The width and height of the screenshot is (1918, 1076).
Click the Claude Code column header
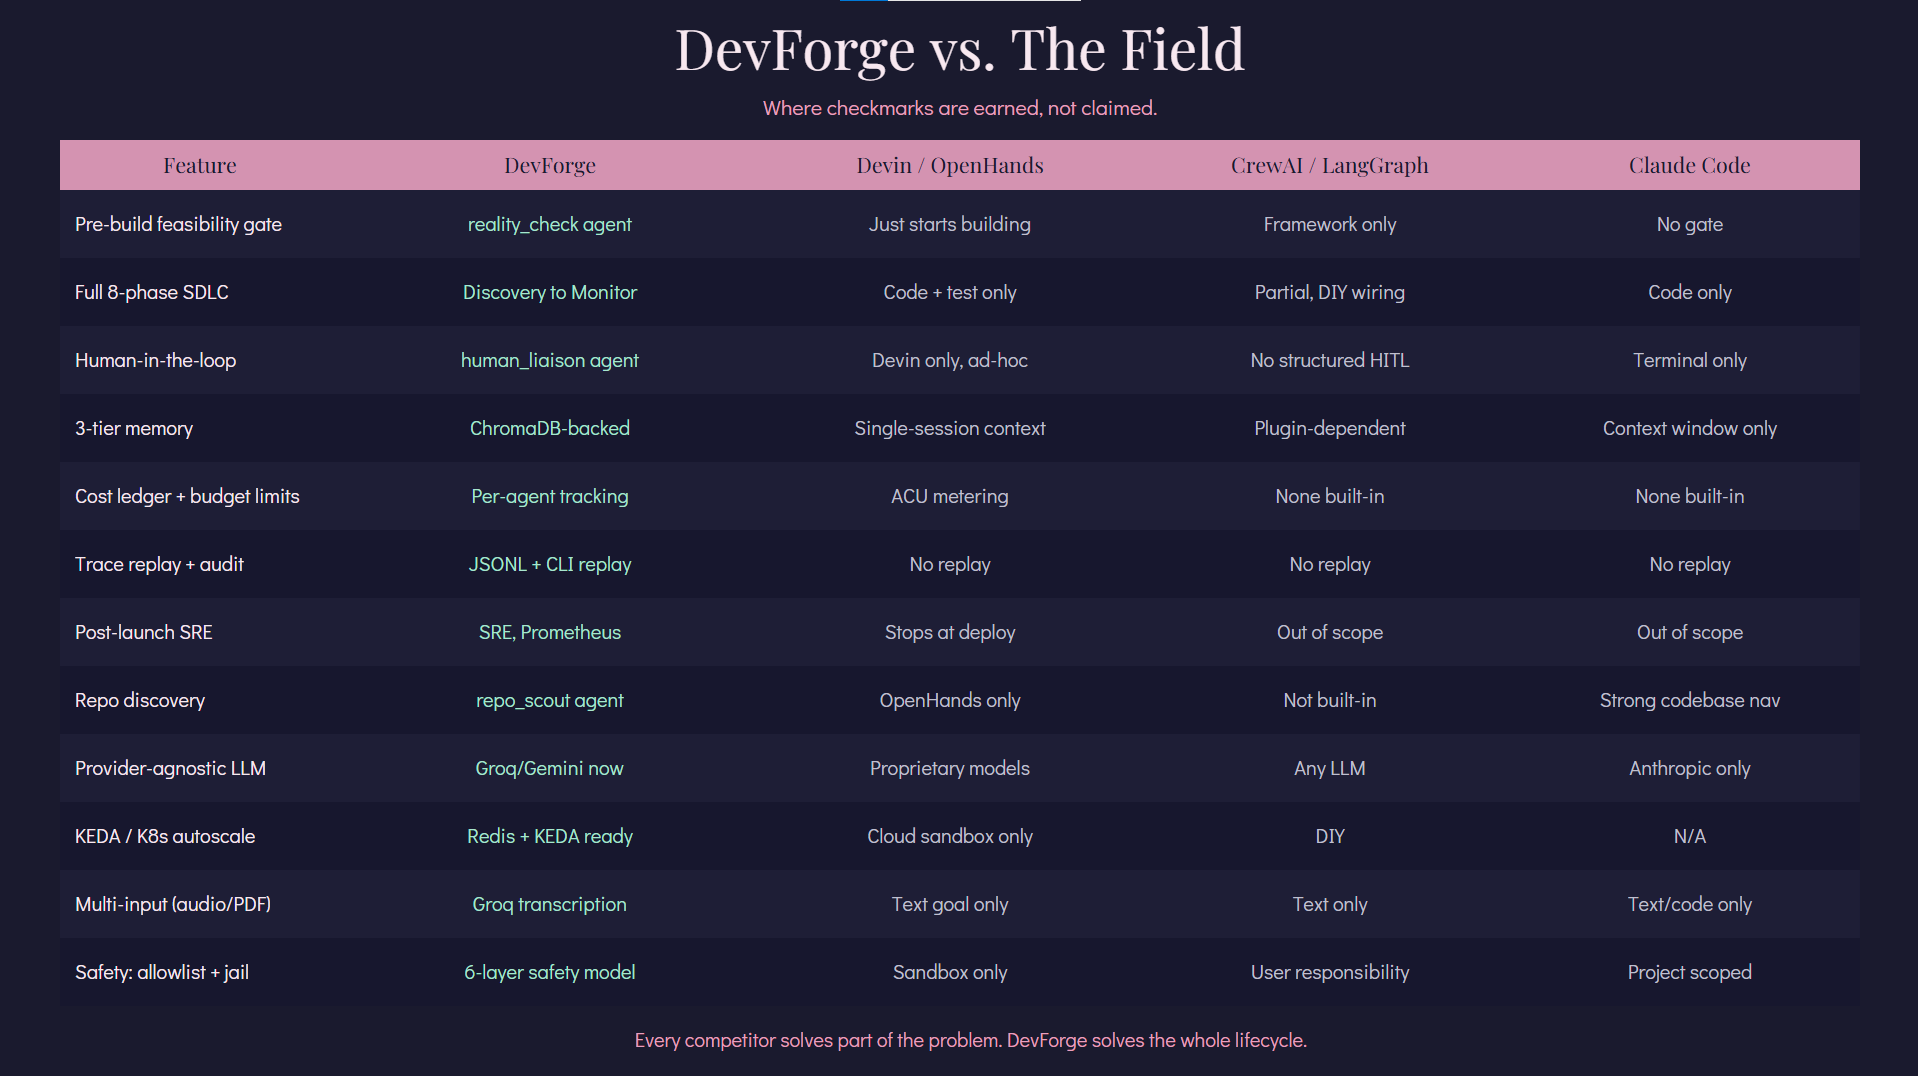pos(1689,165)
